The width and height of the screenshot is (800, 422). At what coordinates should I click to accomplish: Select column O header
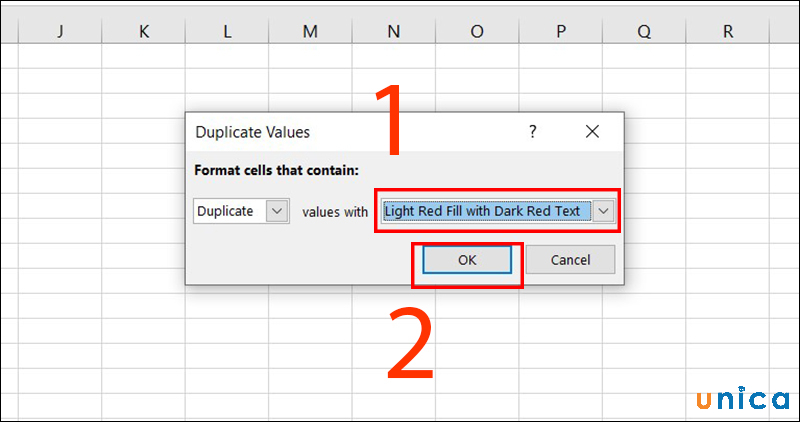click(476, 31)
